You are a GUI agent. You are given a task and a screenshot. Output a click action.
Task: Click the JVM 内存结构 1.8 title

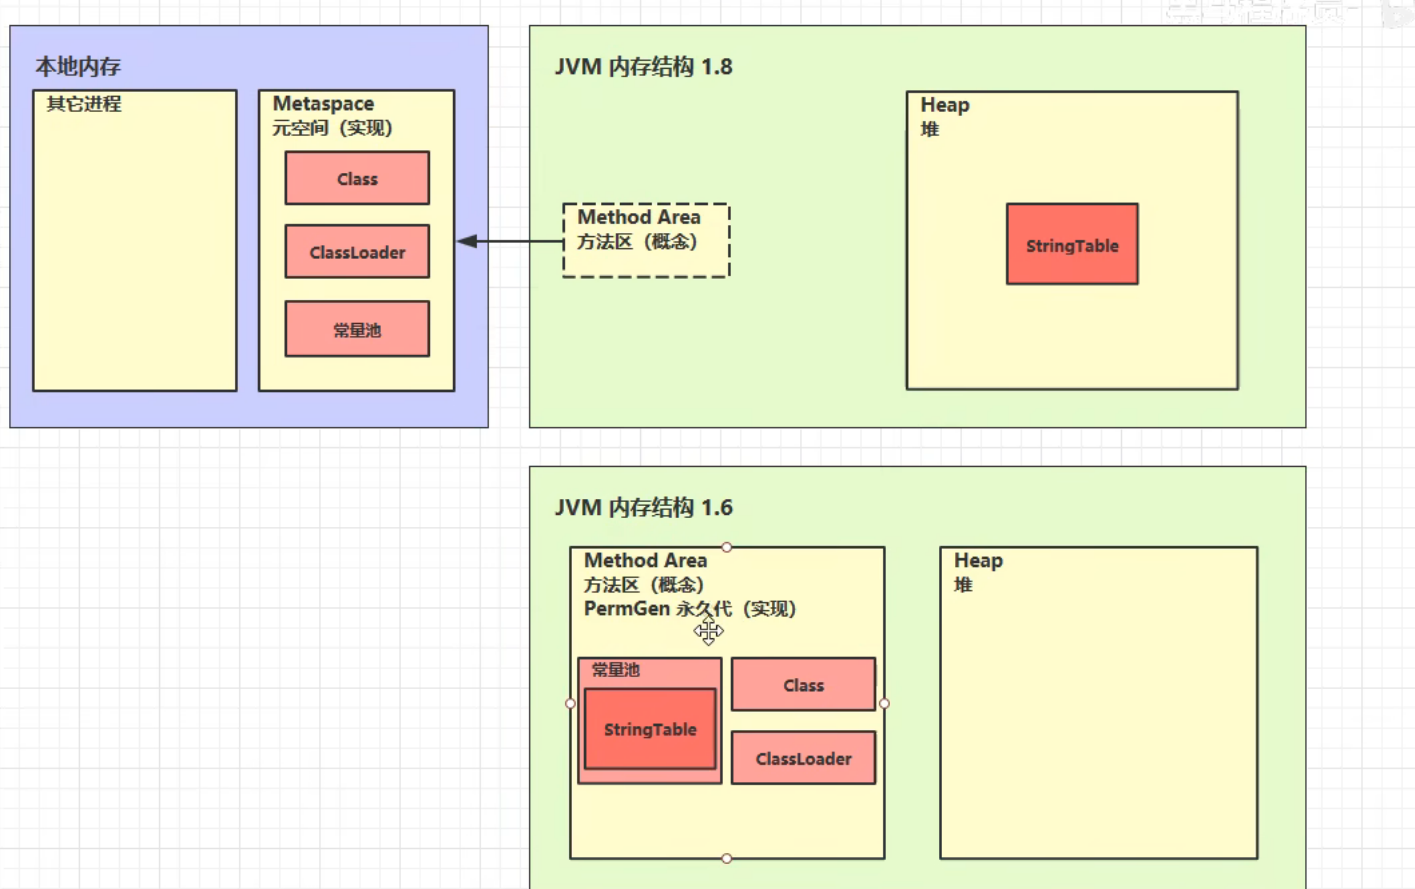(x=643, y=67)
